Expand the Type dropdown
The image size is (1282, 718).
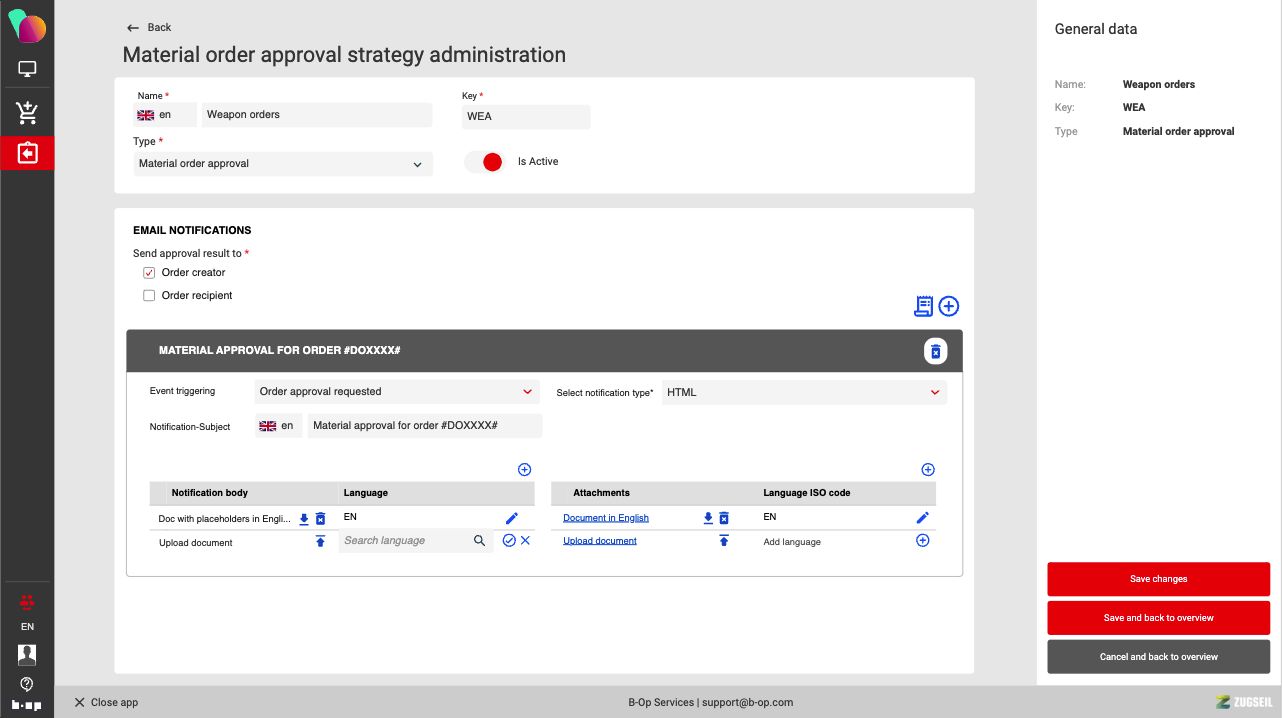pyautogui.click(x=283, y=164)
